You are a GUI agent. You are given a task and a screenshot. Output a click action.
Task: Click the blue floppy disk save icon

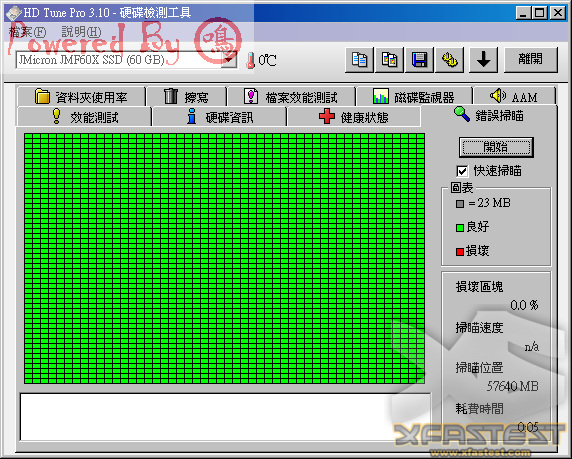click(420, 59)
